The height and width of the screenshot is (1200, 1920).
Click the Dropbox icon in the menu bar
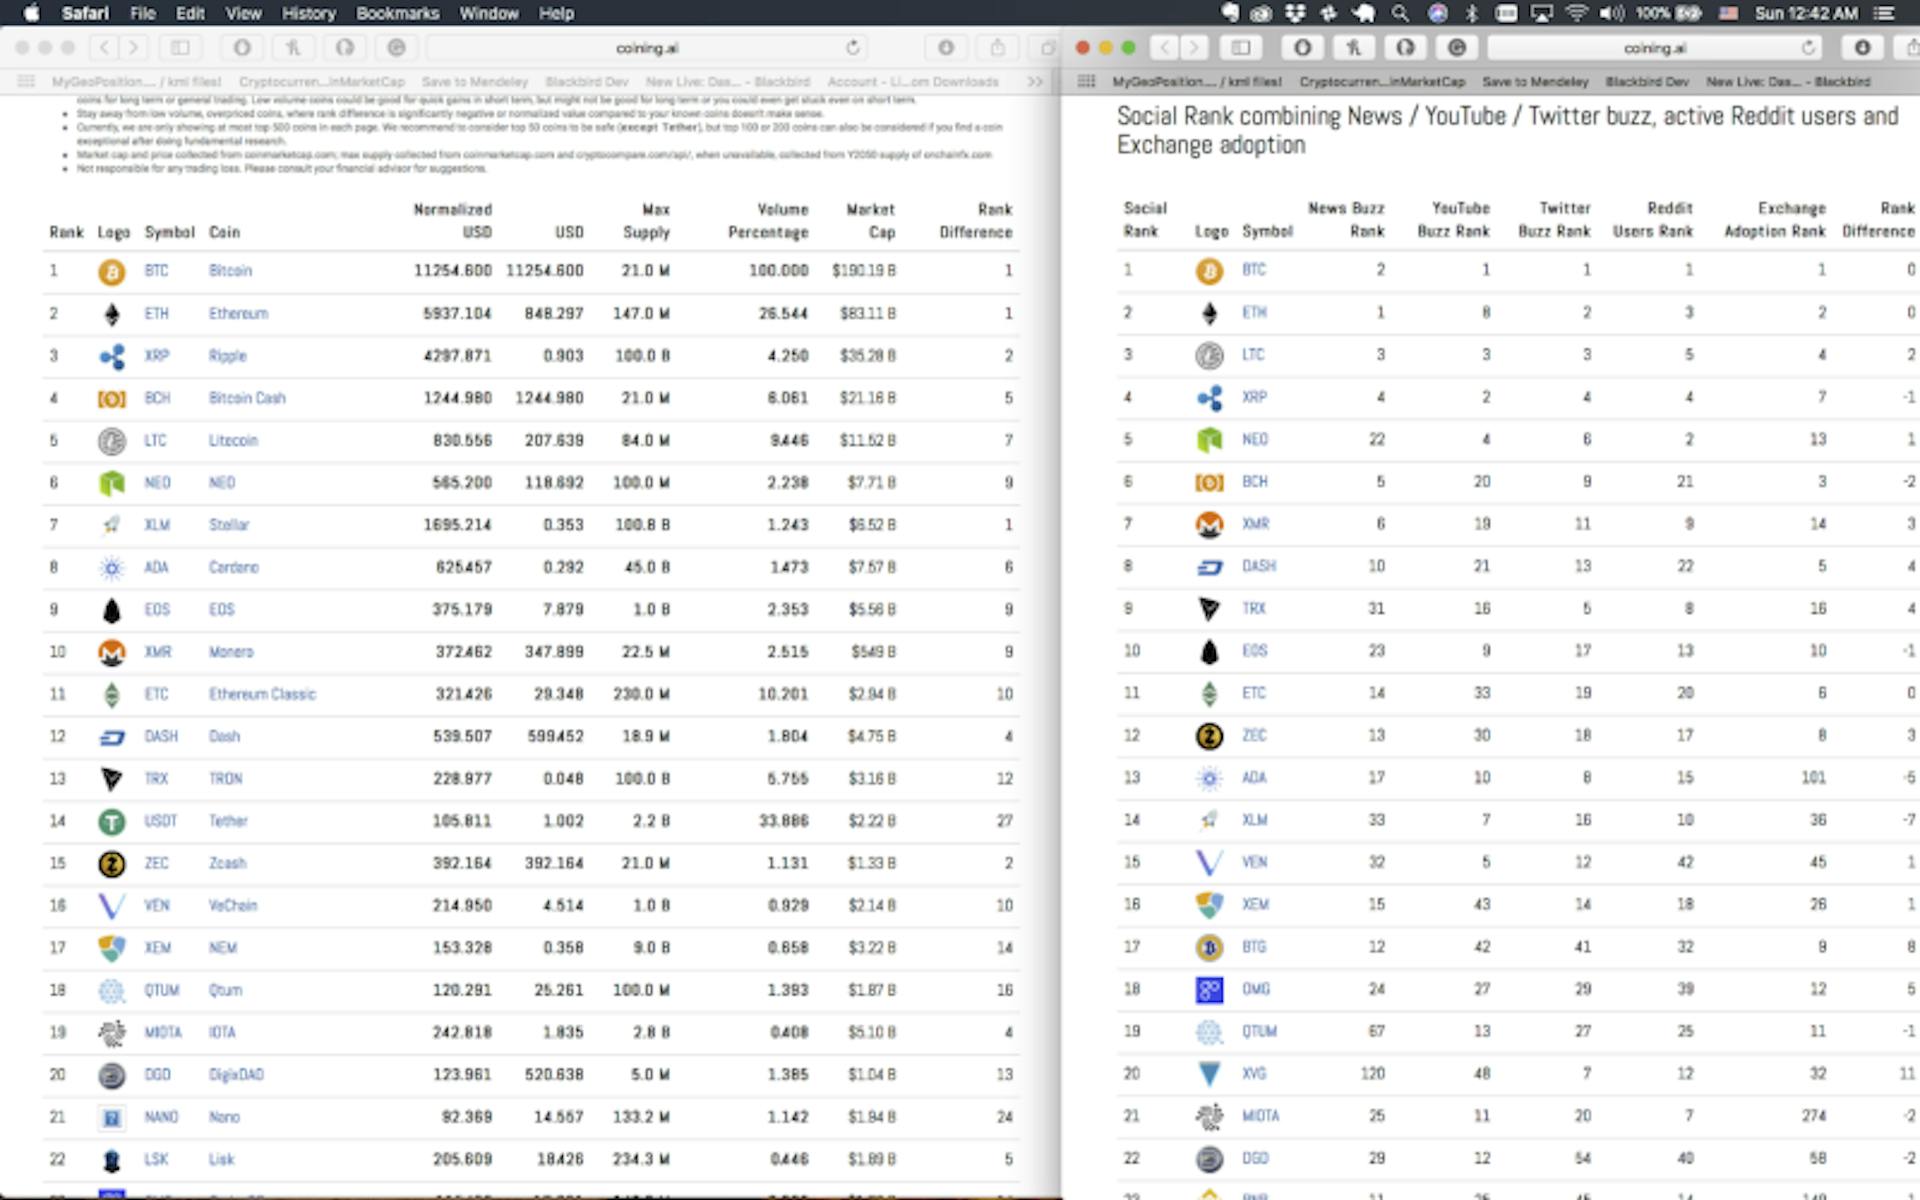point(1295,13)
